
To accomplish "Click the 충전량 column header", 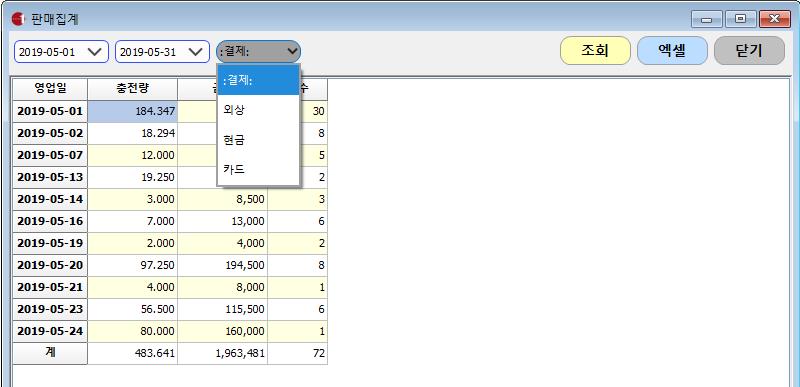I will tap(133, 89).
